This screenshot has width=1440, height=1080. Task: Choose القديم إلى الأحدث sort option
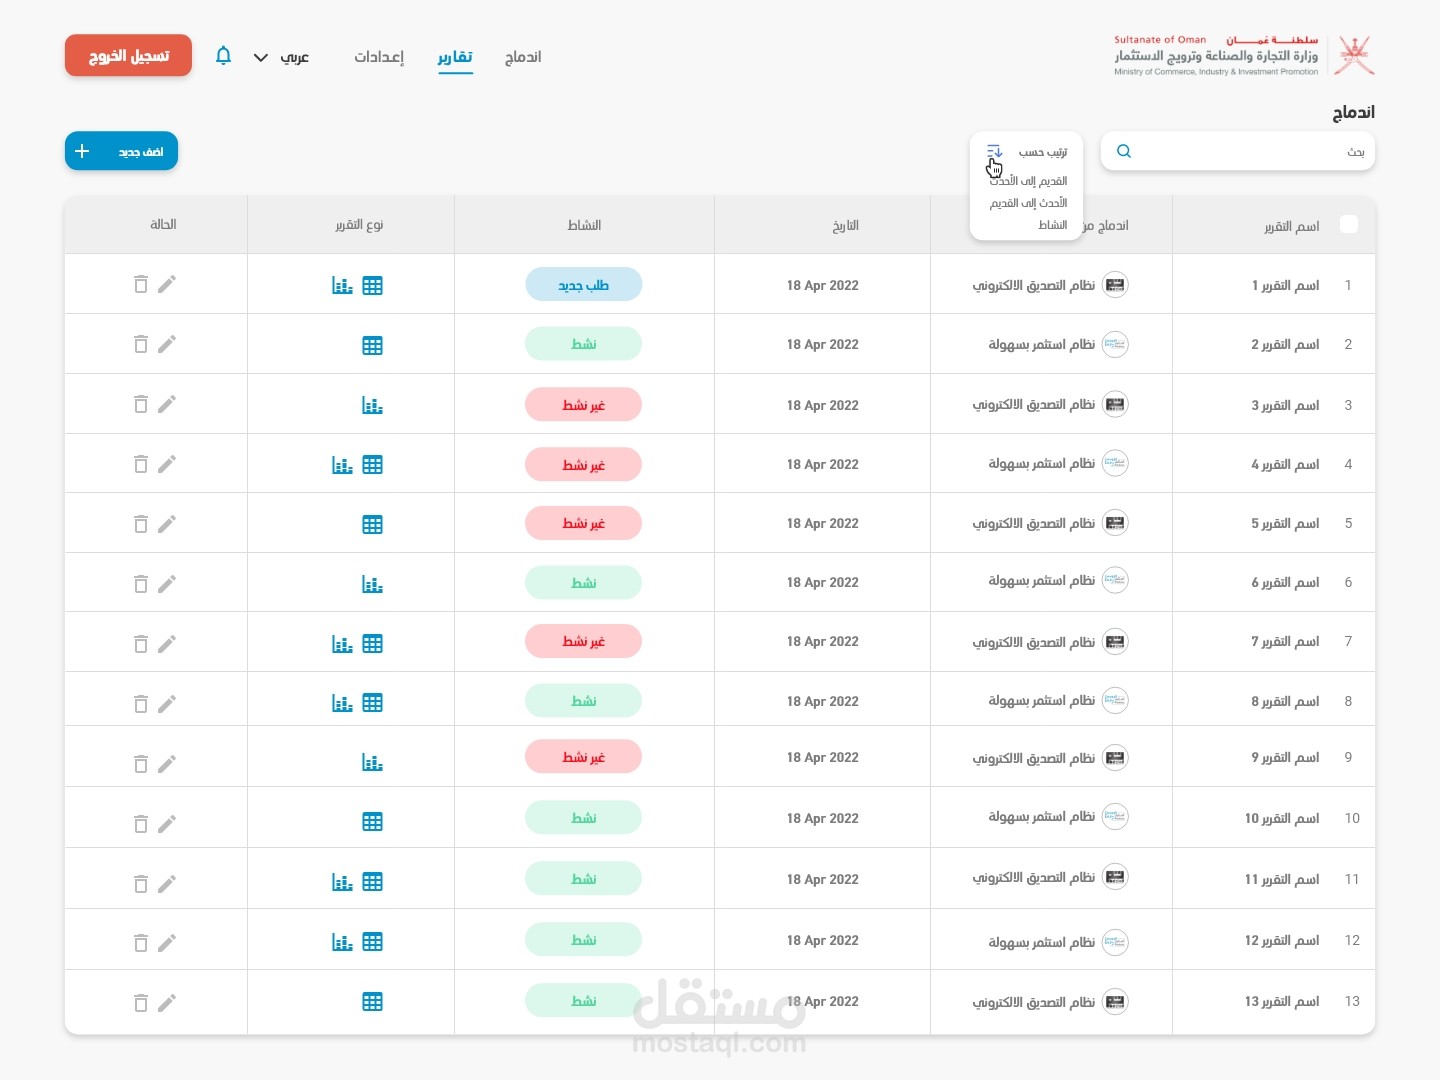pos(1029,181)
